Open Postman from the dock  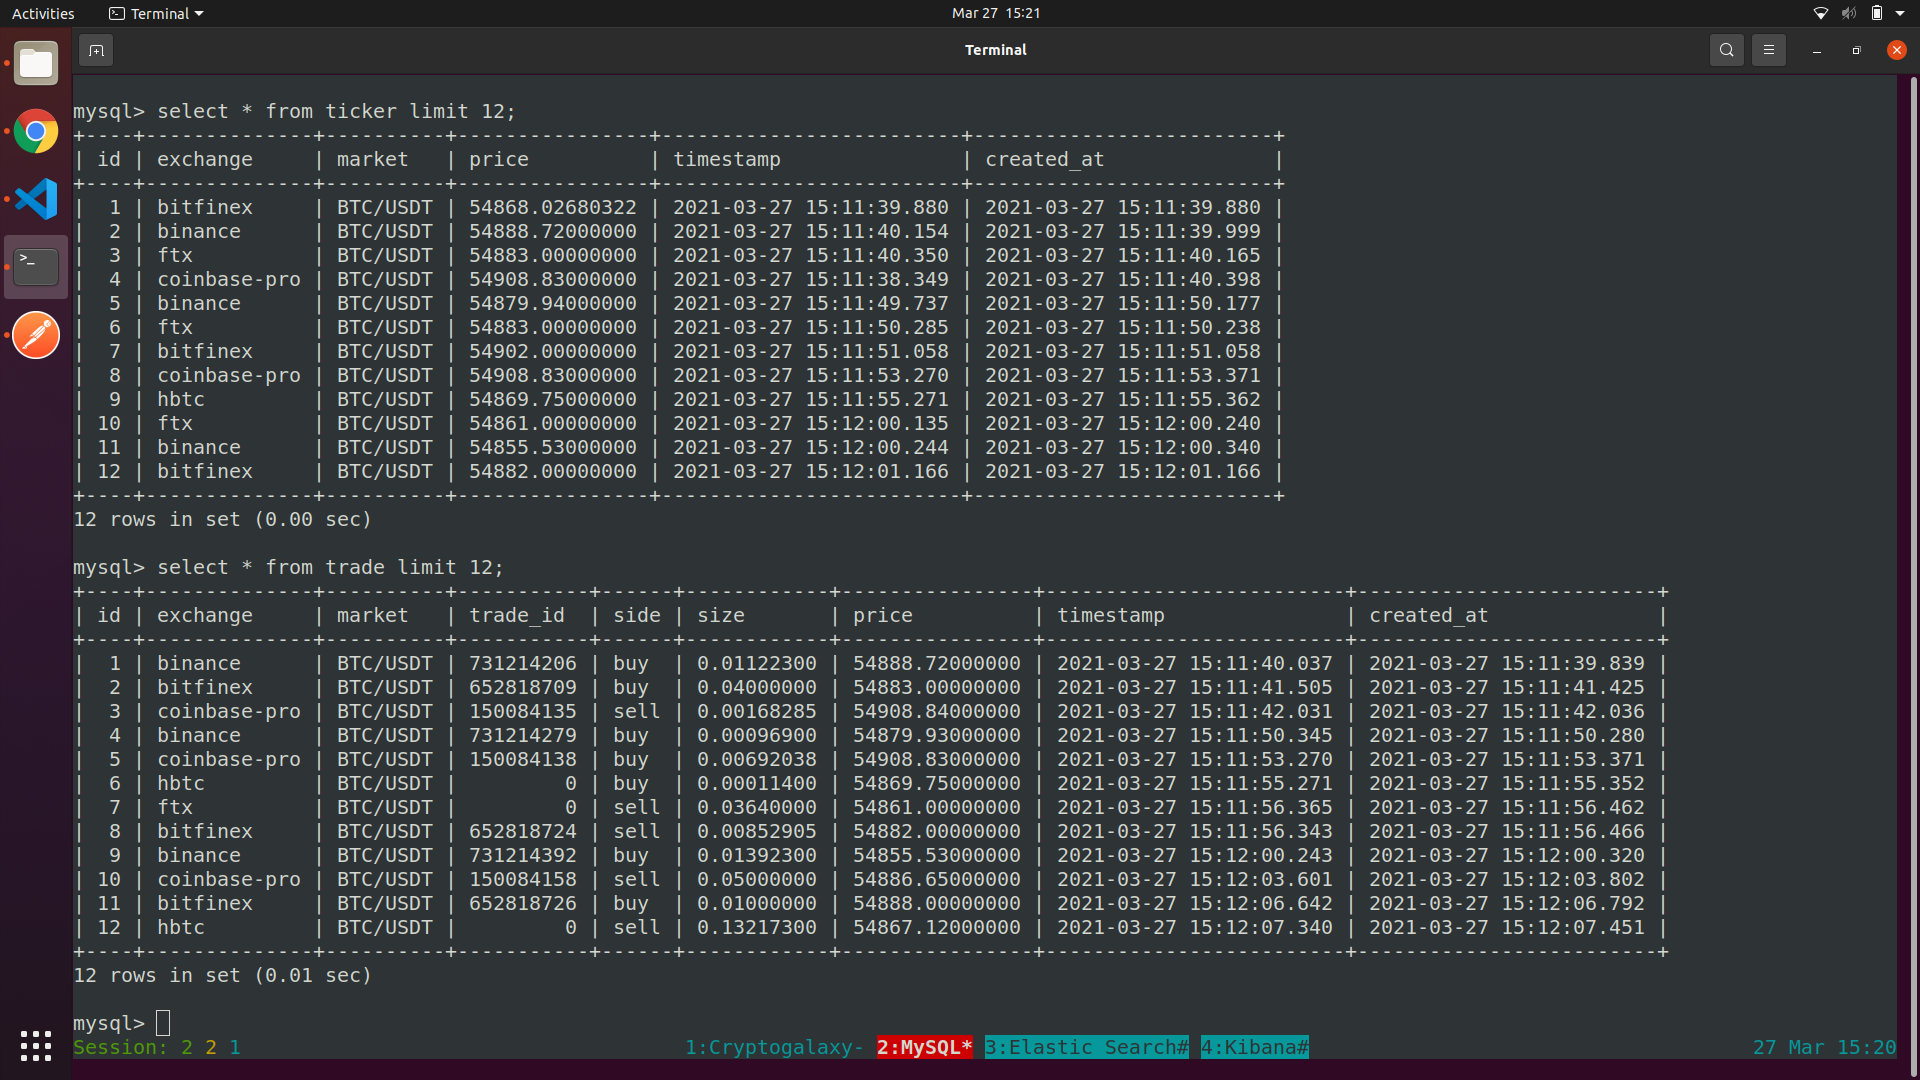click(36, 335)
